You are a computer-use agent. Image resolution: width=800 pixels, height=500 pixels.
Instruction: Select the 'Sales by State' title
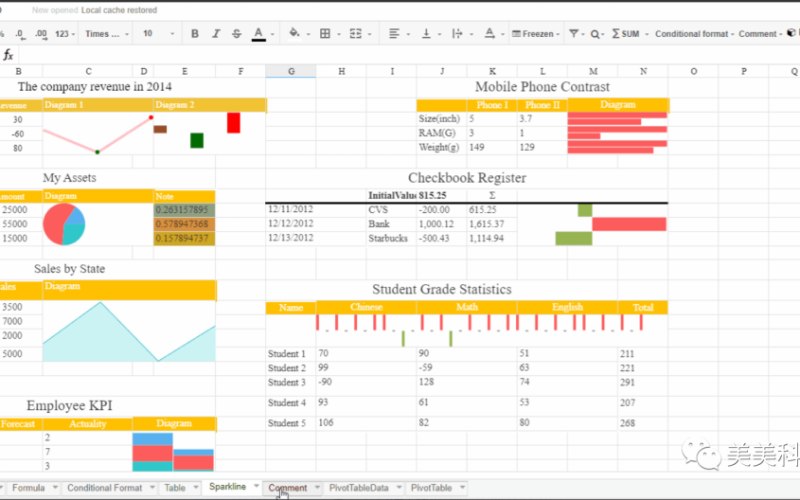click(69, 269)
